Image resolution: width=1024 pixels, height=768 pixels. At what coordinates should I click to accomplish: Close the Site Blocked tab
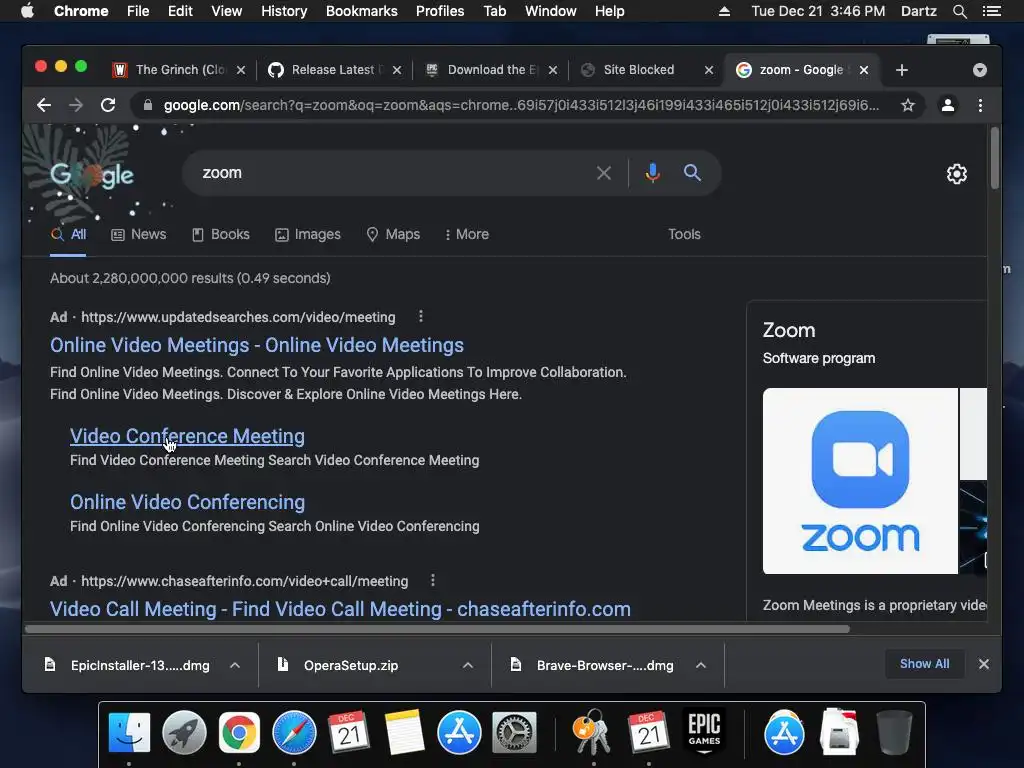(x=709, y=70)
